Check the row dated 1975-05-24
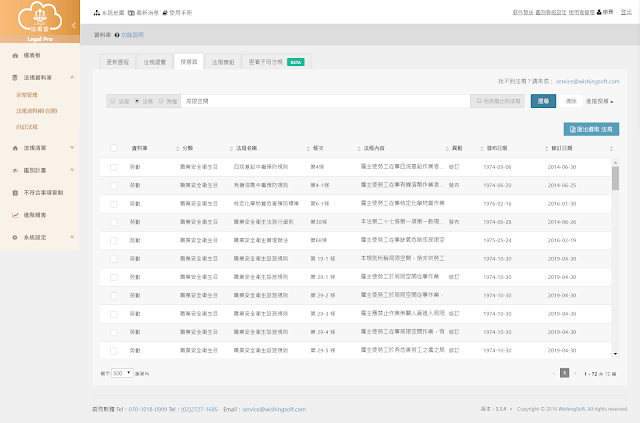The image size is (640, 423). (113, 241)
